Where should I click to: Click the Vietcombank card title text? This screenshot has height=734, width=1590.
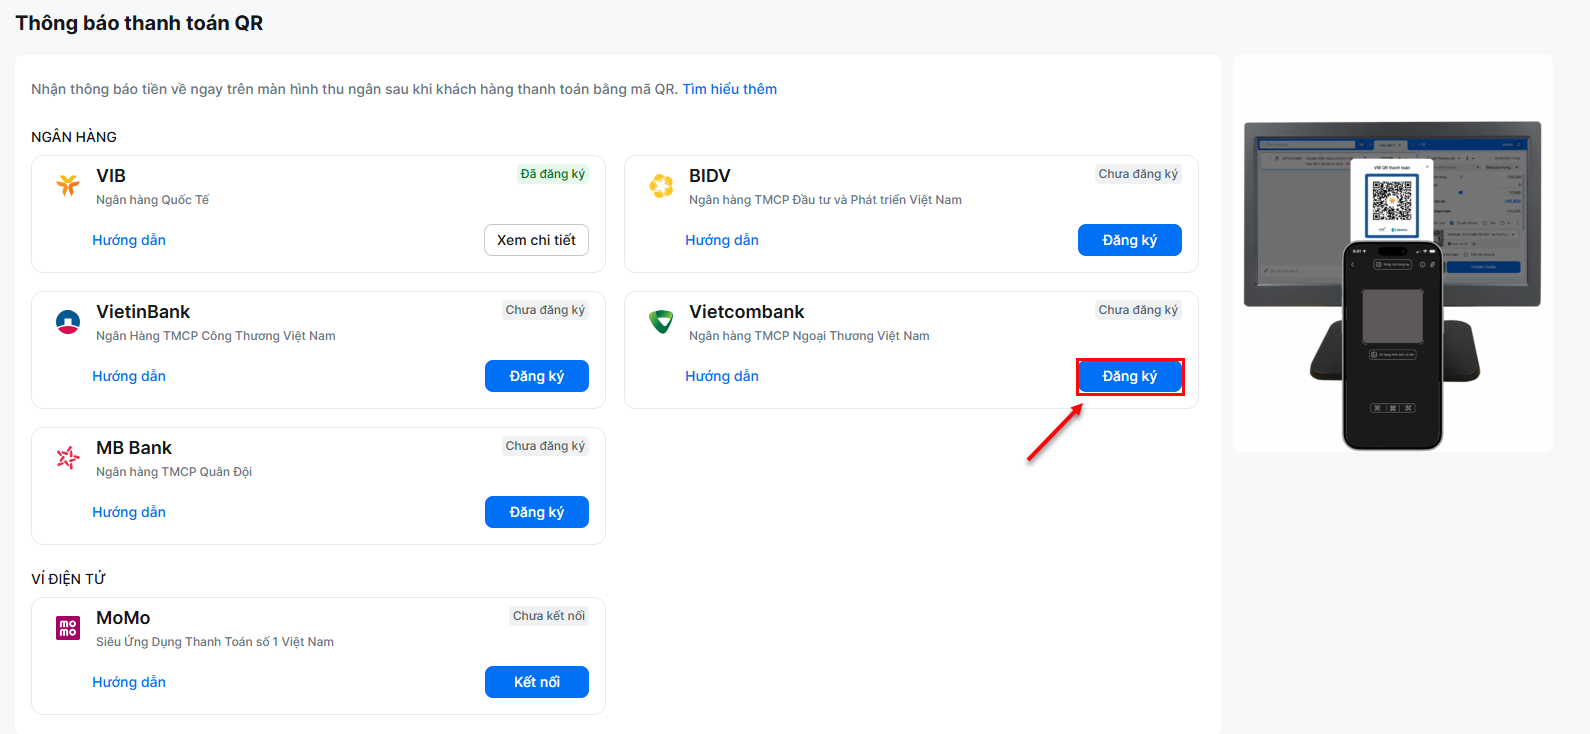747,312
